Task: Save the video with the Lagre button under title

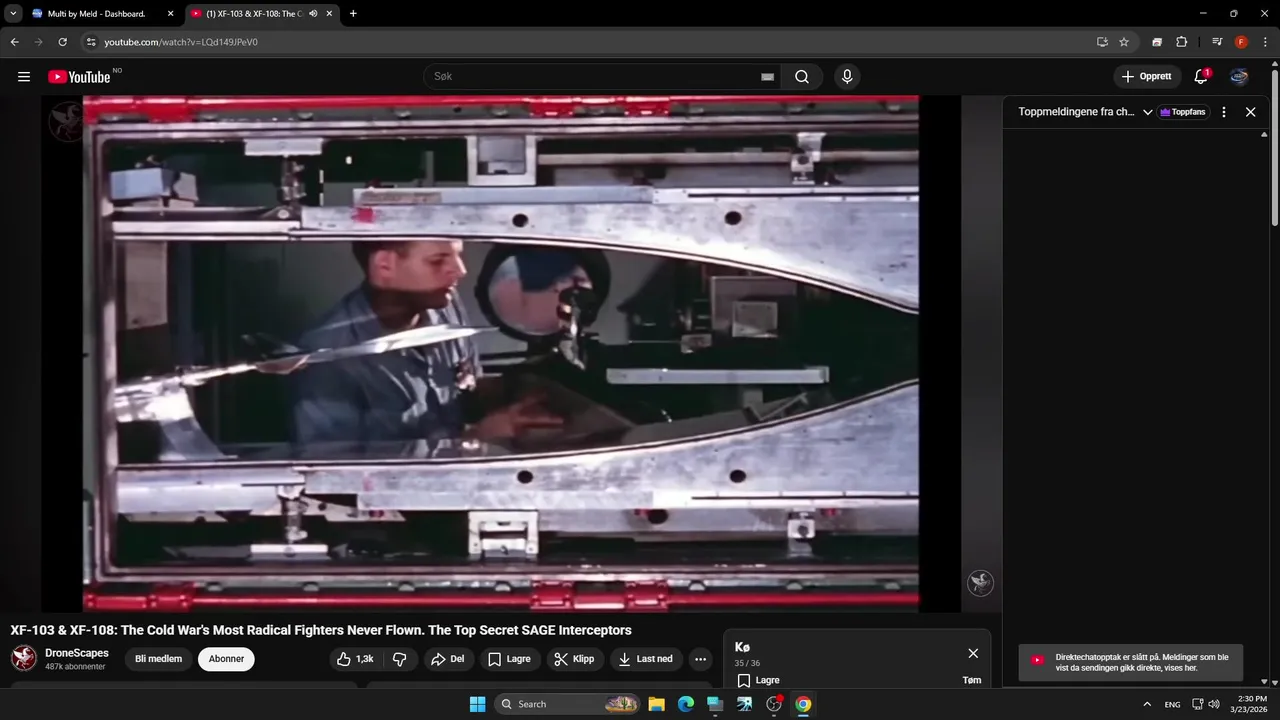Action: click(x=509, y=659)
